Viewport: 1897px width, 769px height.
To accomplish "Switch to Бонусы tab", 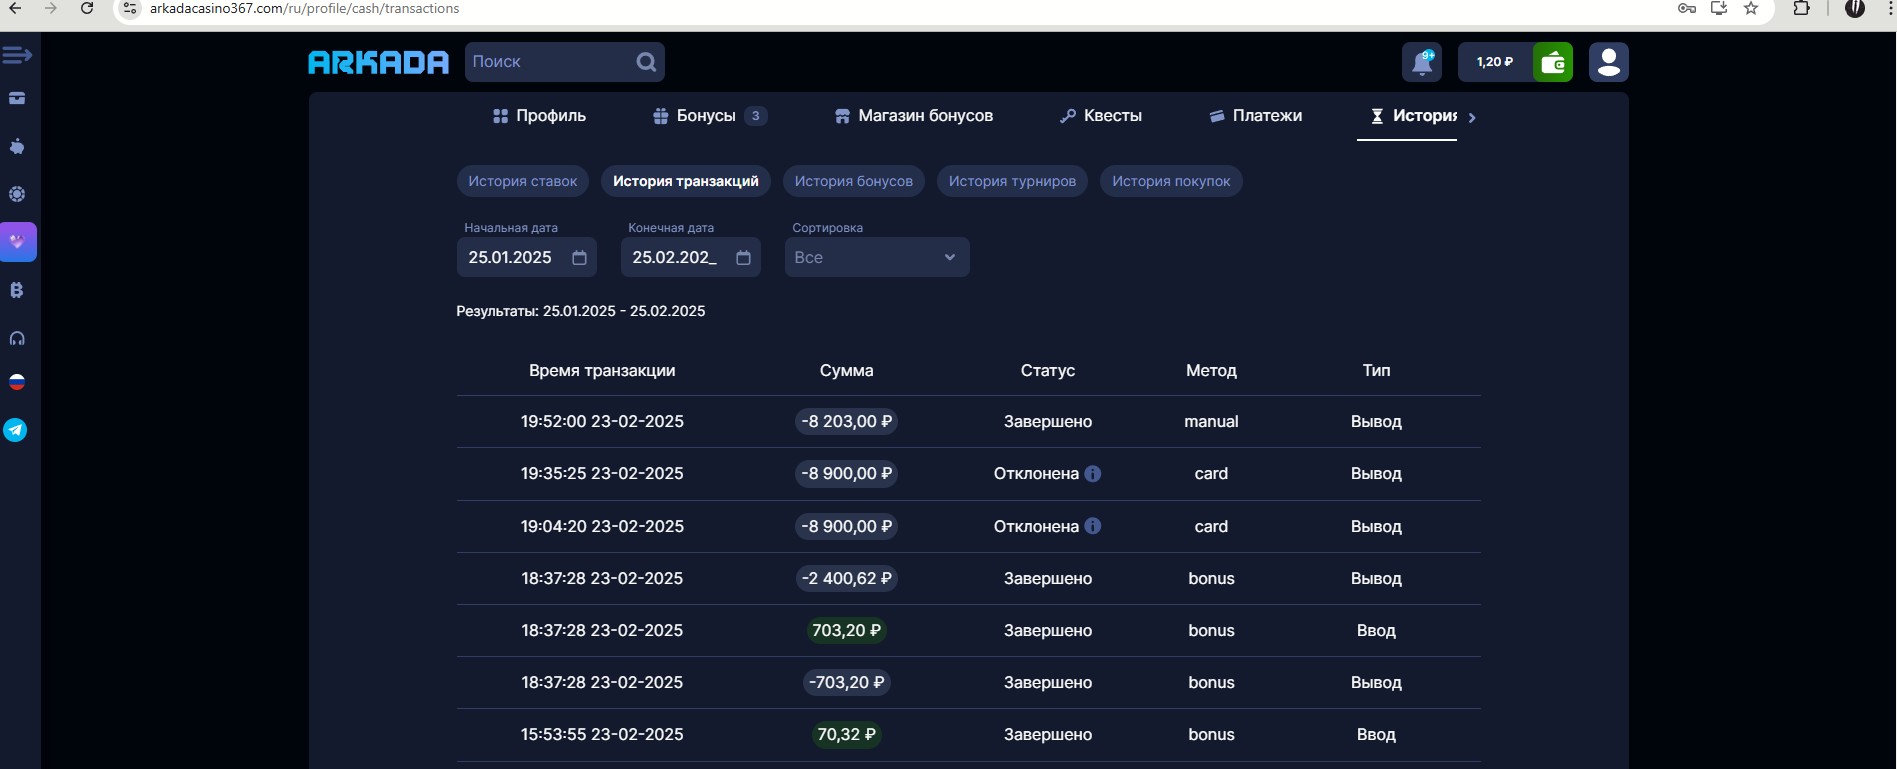I will pos(709,116).
